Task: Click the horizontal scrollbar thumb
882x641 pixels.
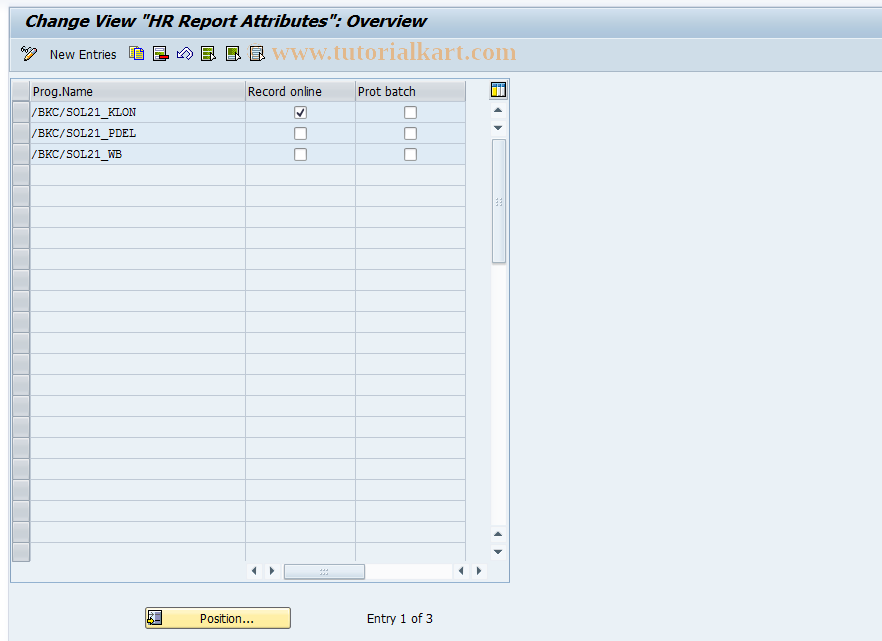Action: tap(325, 571)
